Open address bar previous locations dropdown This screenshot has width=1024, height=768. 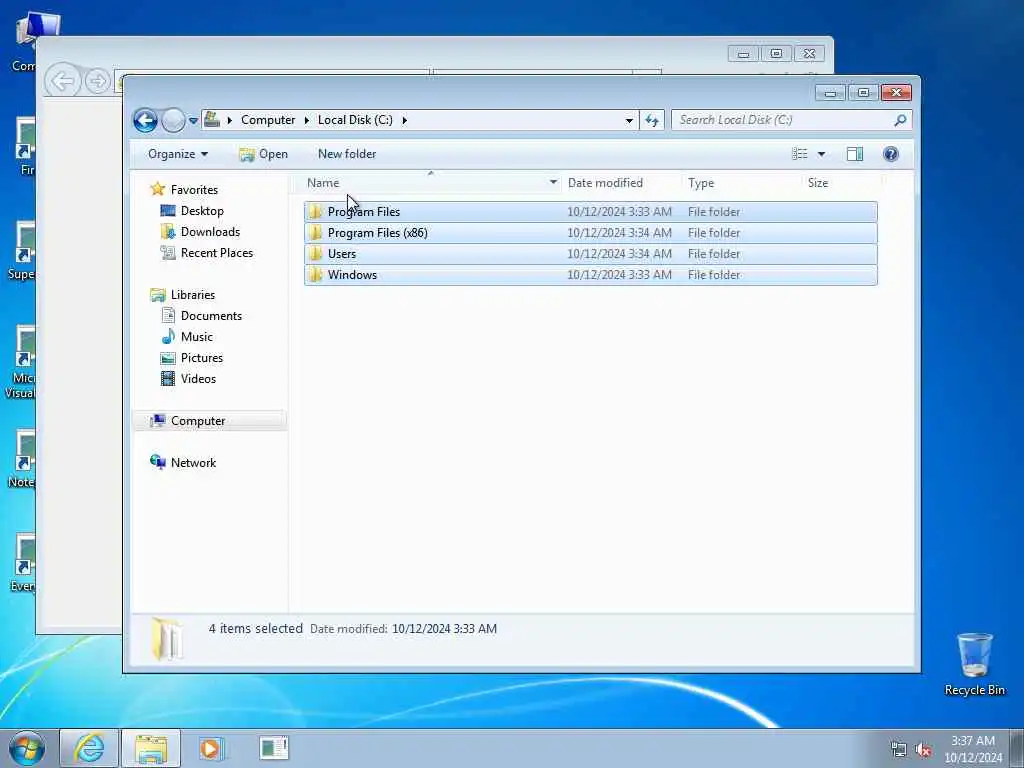(629, 120)
